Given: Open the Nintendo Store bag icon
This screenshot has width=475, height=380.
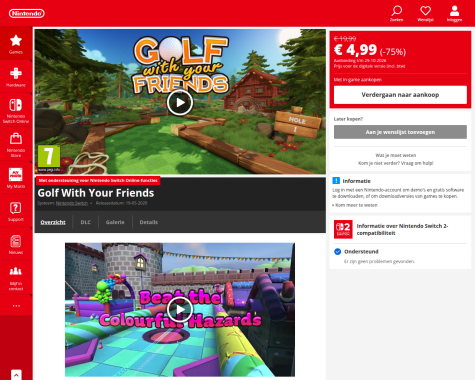Looking at the screenshot, I should 16,138.
